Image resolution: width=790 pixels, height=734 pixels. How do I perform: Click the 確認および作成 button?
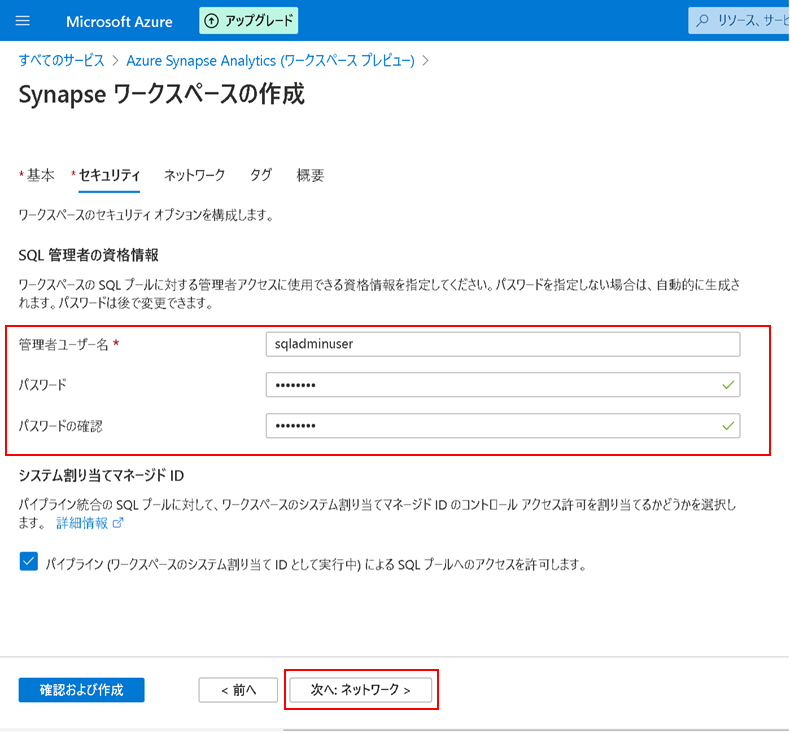pos(81,690)
